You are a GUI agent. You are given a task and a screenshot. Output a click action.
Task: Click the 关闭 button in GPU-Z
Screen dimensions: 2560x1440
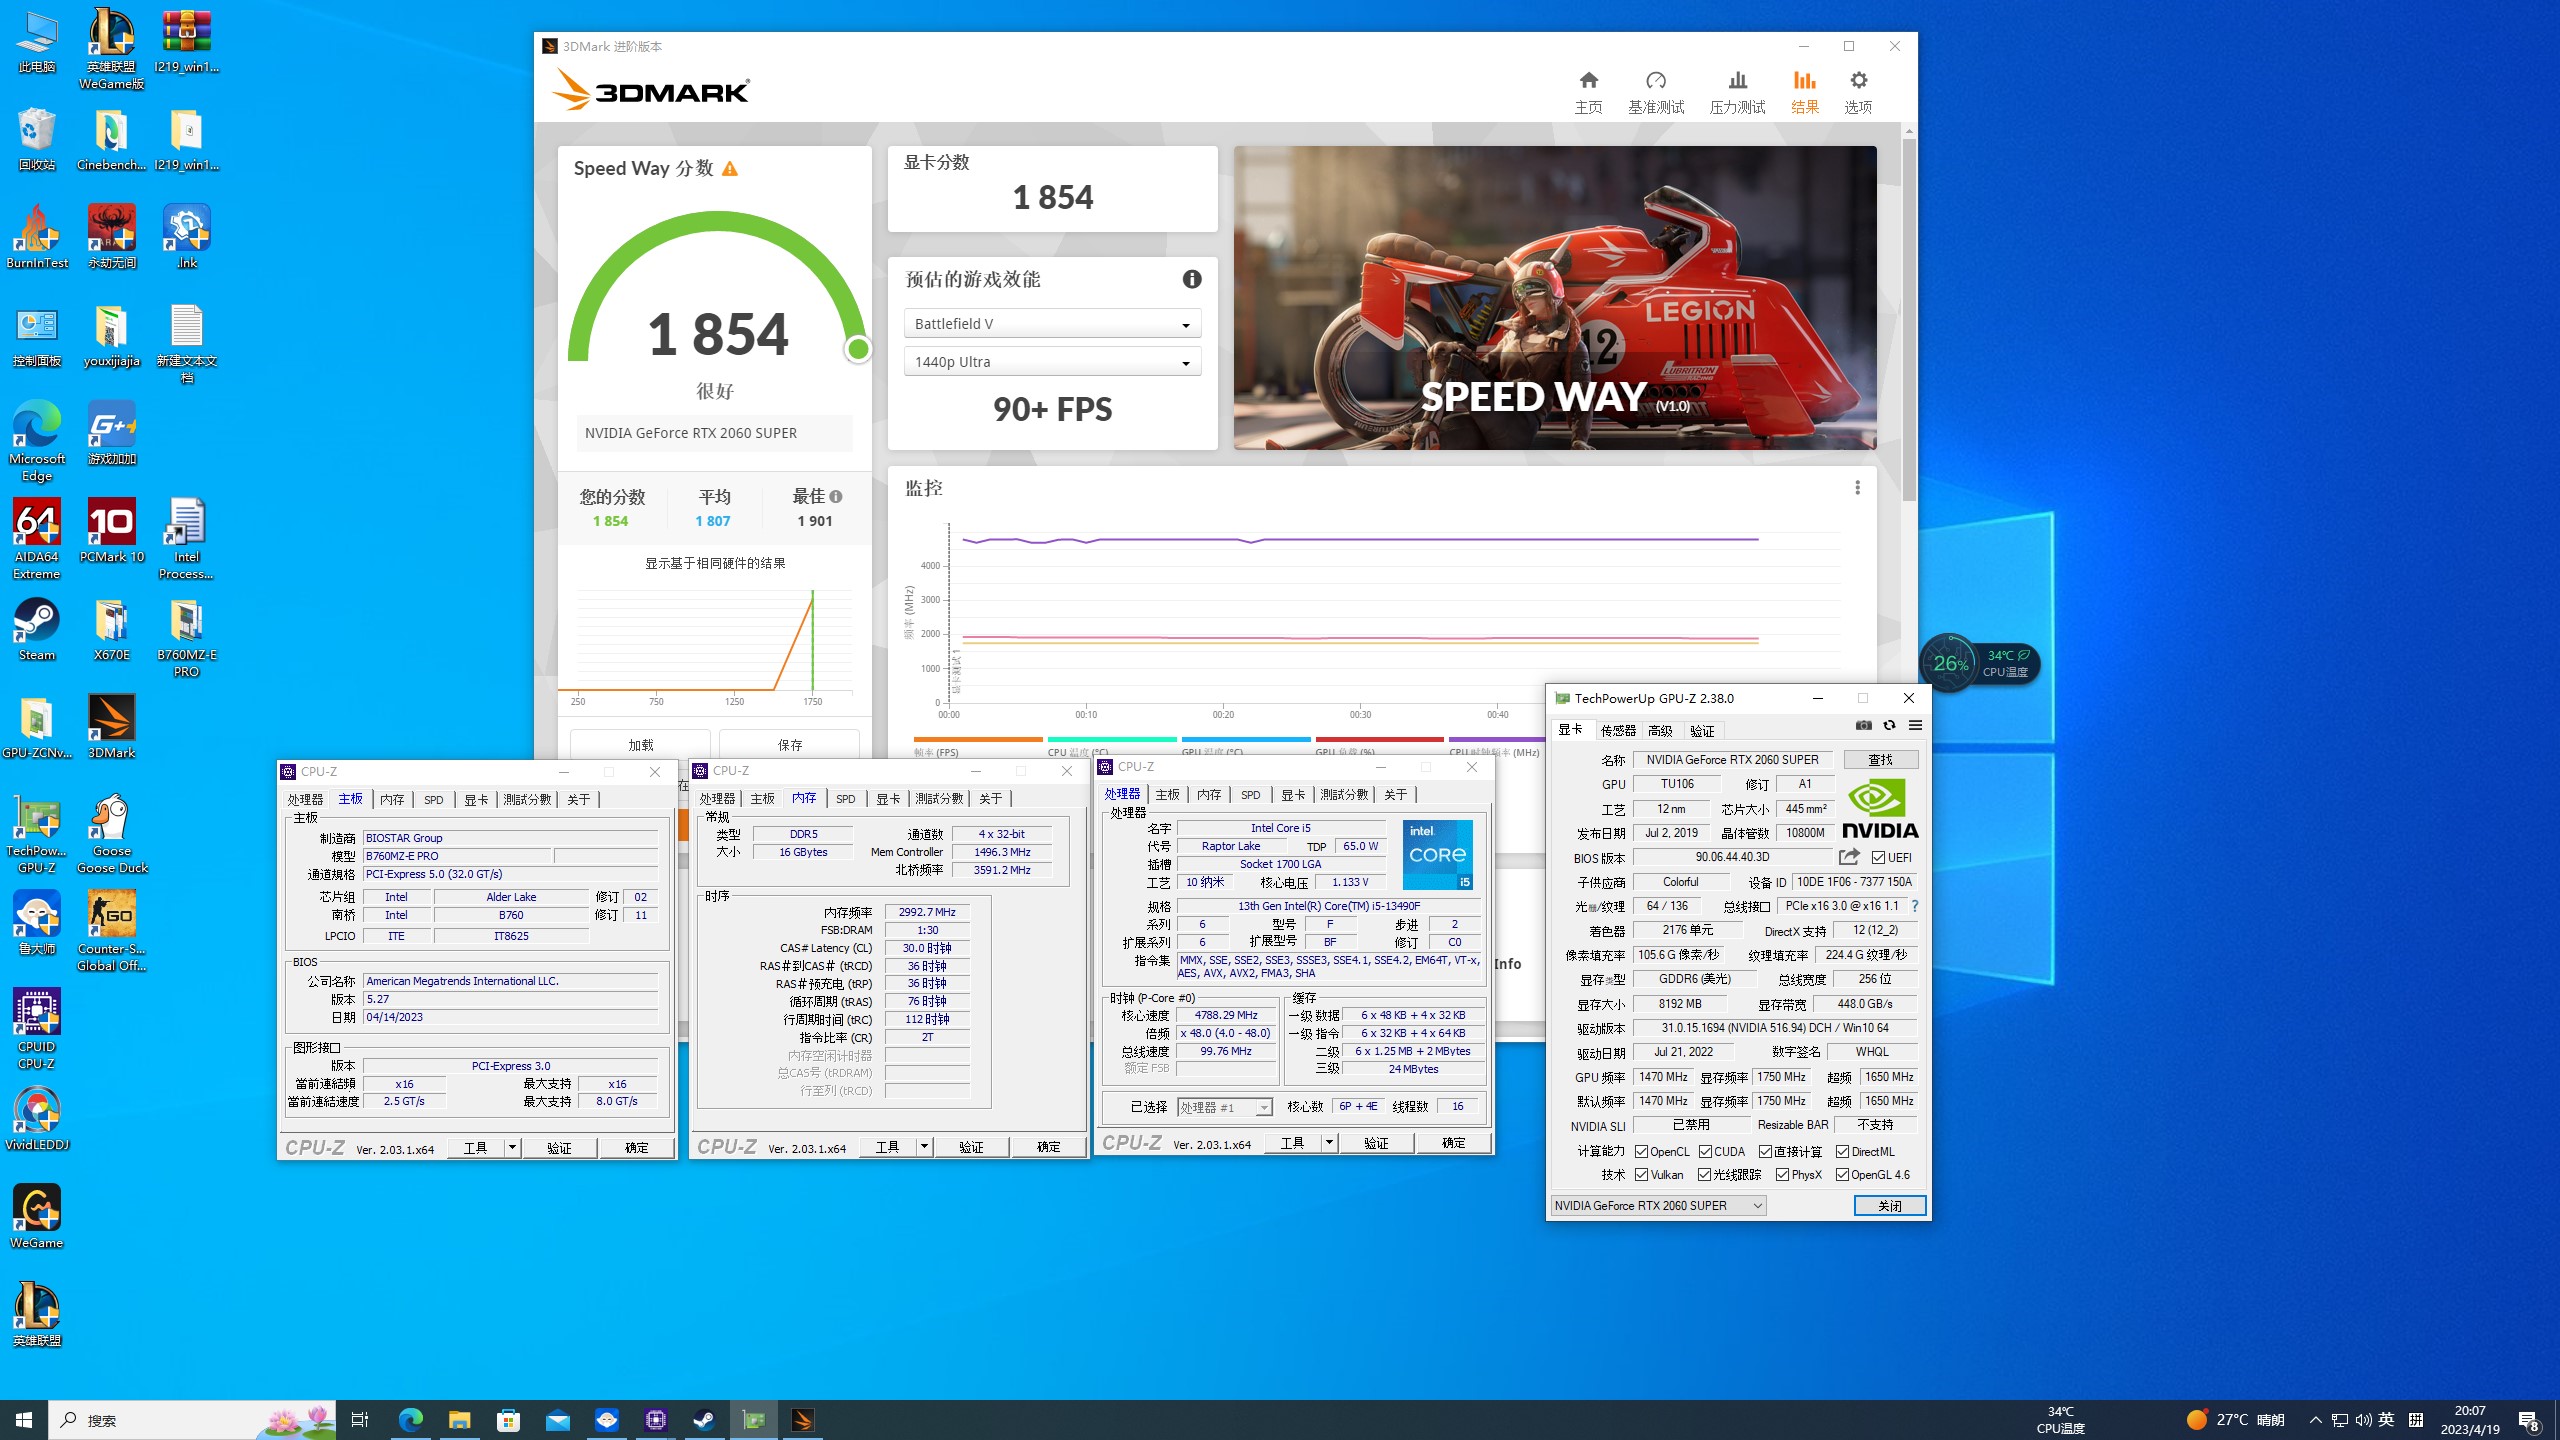tap(1889, 1206)
